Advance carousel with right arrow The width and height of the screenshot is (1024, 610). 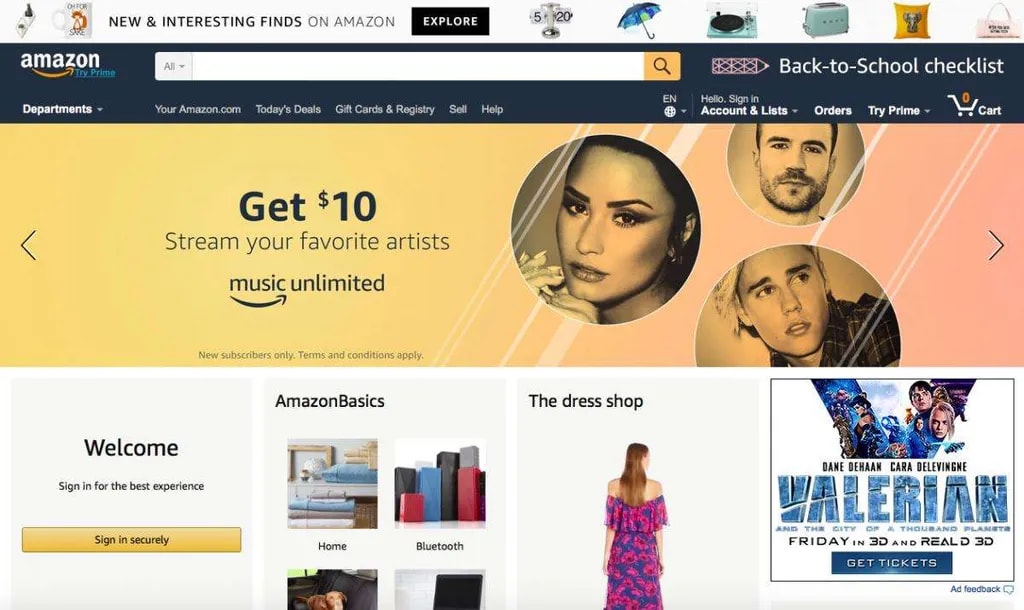995,246
